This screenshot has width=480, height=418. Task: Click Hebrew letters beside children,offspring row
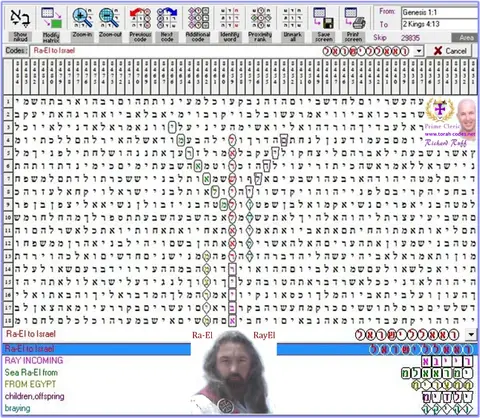click(447, 397)
